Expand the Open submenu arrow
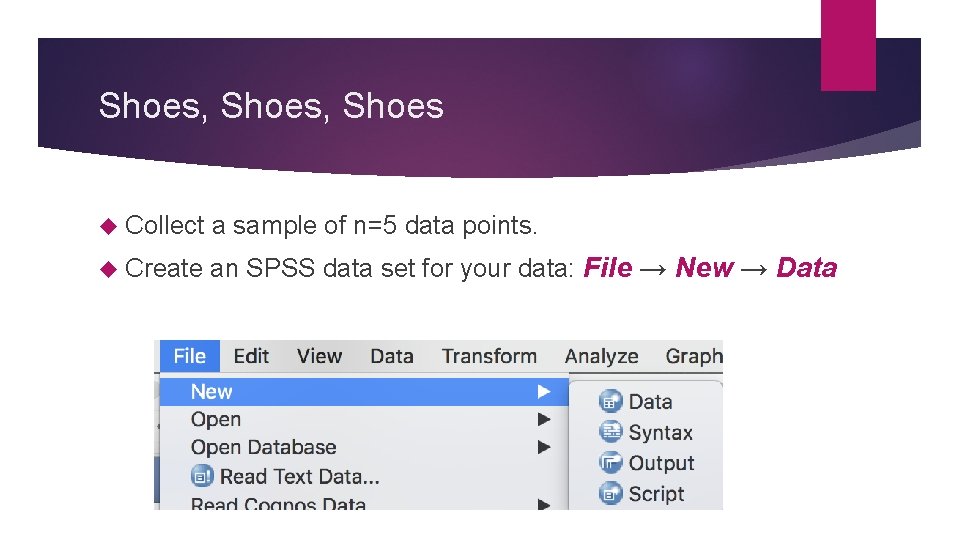This screenshot has width=960, height=540. (544, 419)
